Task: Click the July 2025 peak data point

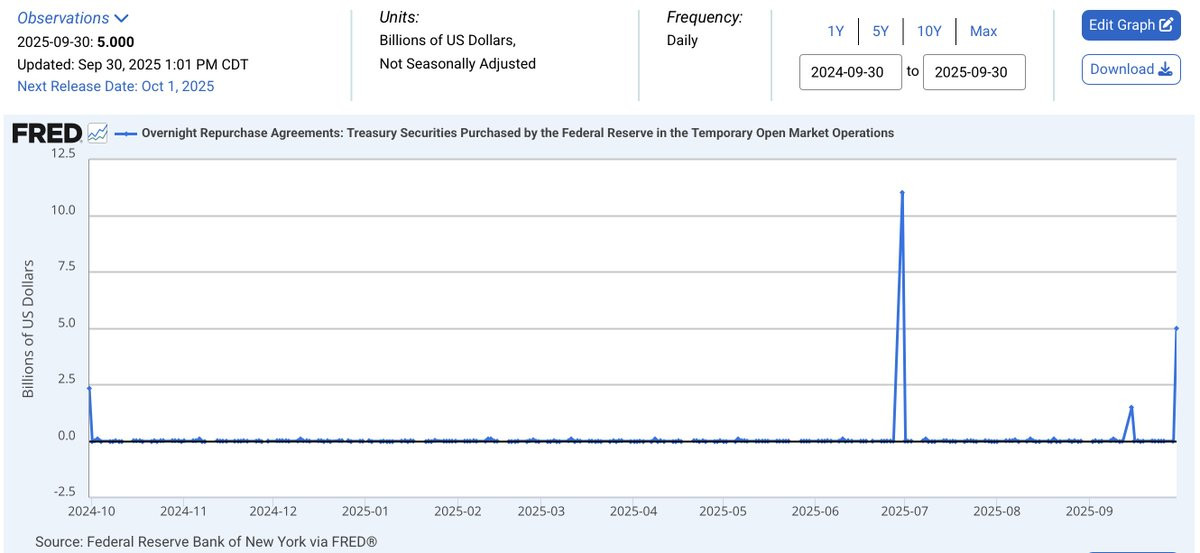Action: click(x=902, y=192)
